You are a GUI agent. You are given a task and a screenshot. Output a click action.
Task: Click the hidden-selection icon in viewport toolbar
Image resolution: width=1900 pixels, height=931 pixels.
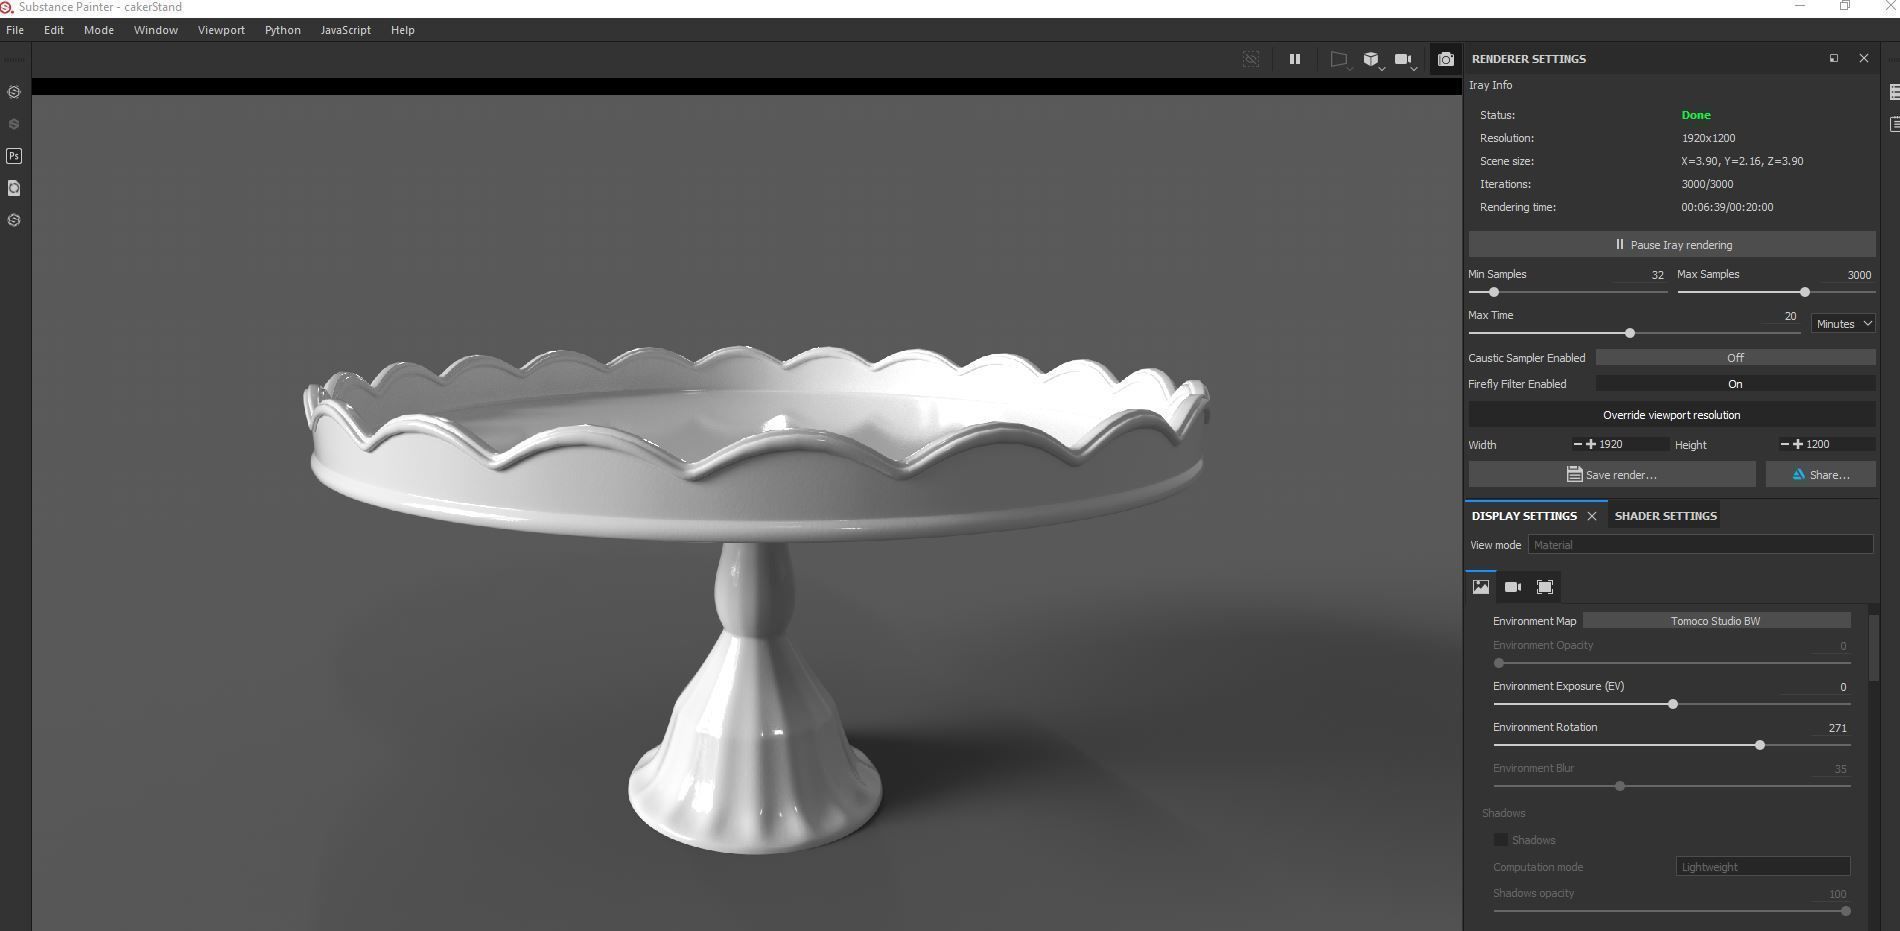pos(1251,59)
